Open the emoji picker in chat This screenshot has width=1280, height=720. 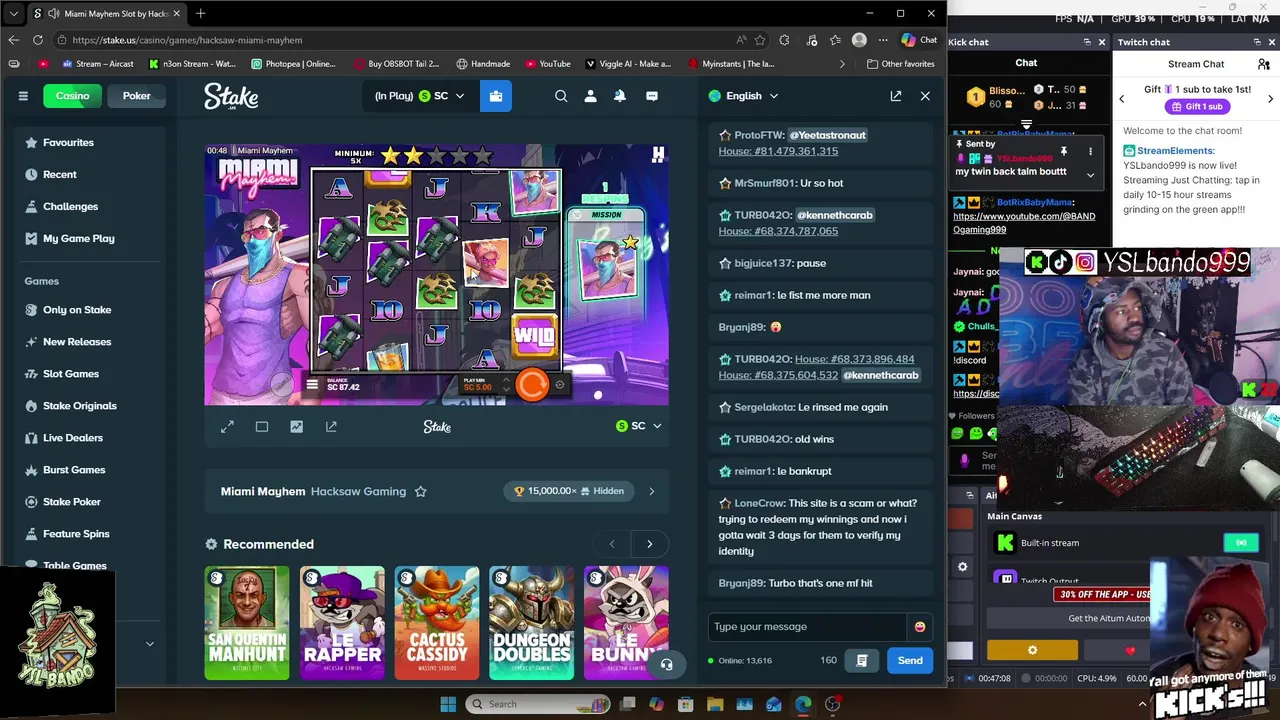(920, 627)
